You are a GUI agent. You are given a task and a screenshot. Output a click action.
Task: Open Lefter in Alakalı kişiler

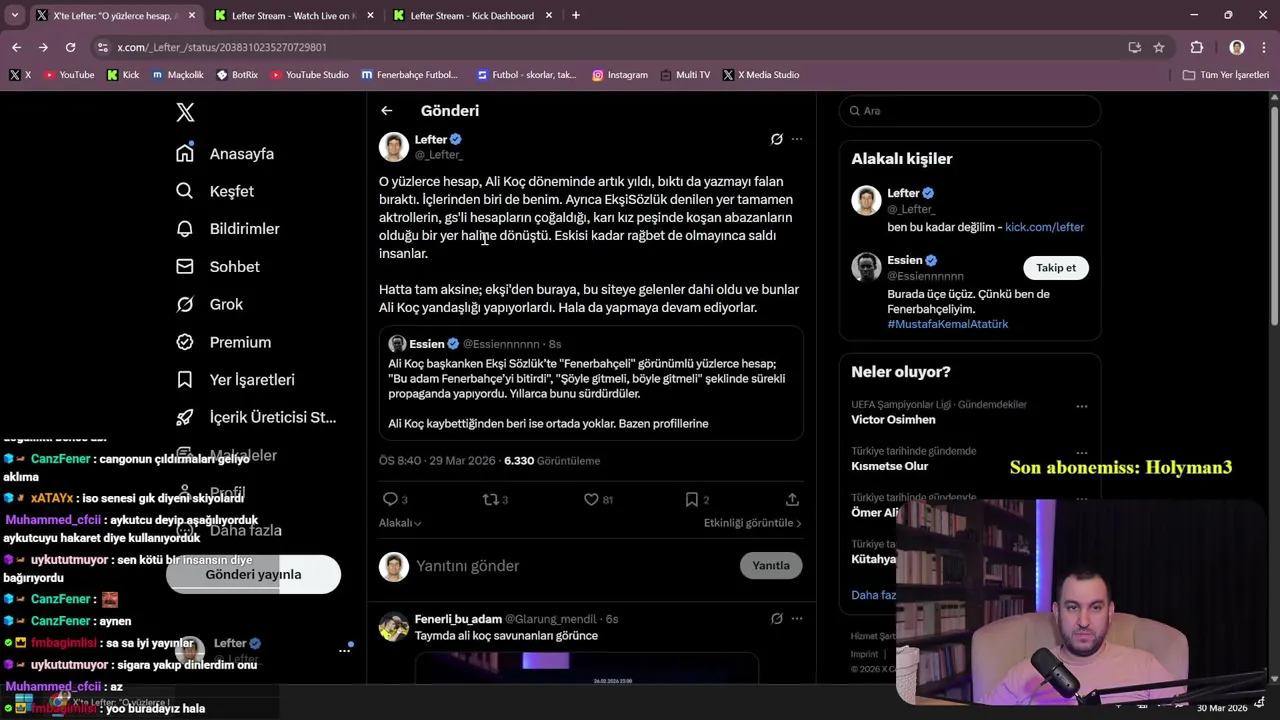pyautogui.click(x=970, y=209)
